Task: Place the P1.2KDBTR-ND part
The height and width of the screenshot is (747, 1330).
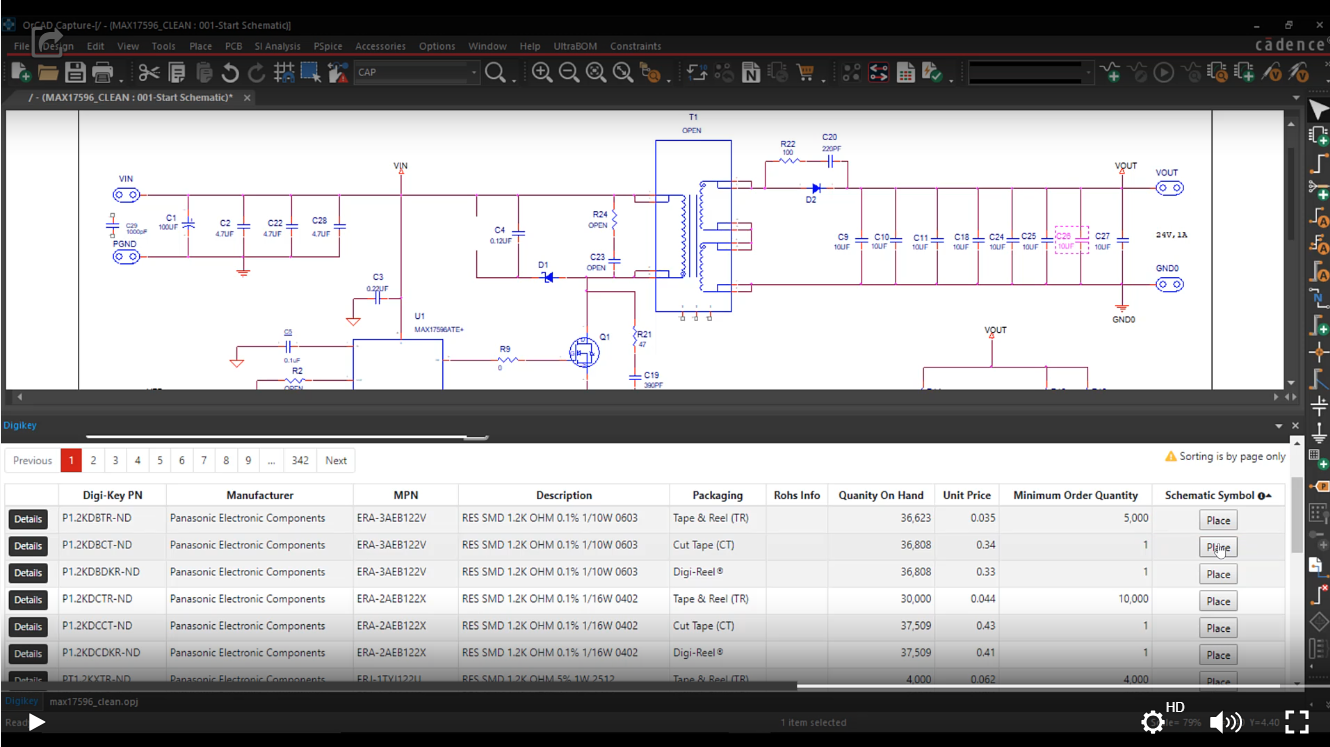Action: pyautogui.click(x=1218, y=520)
